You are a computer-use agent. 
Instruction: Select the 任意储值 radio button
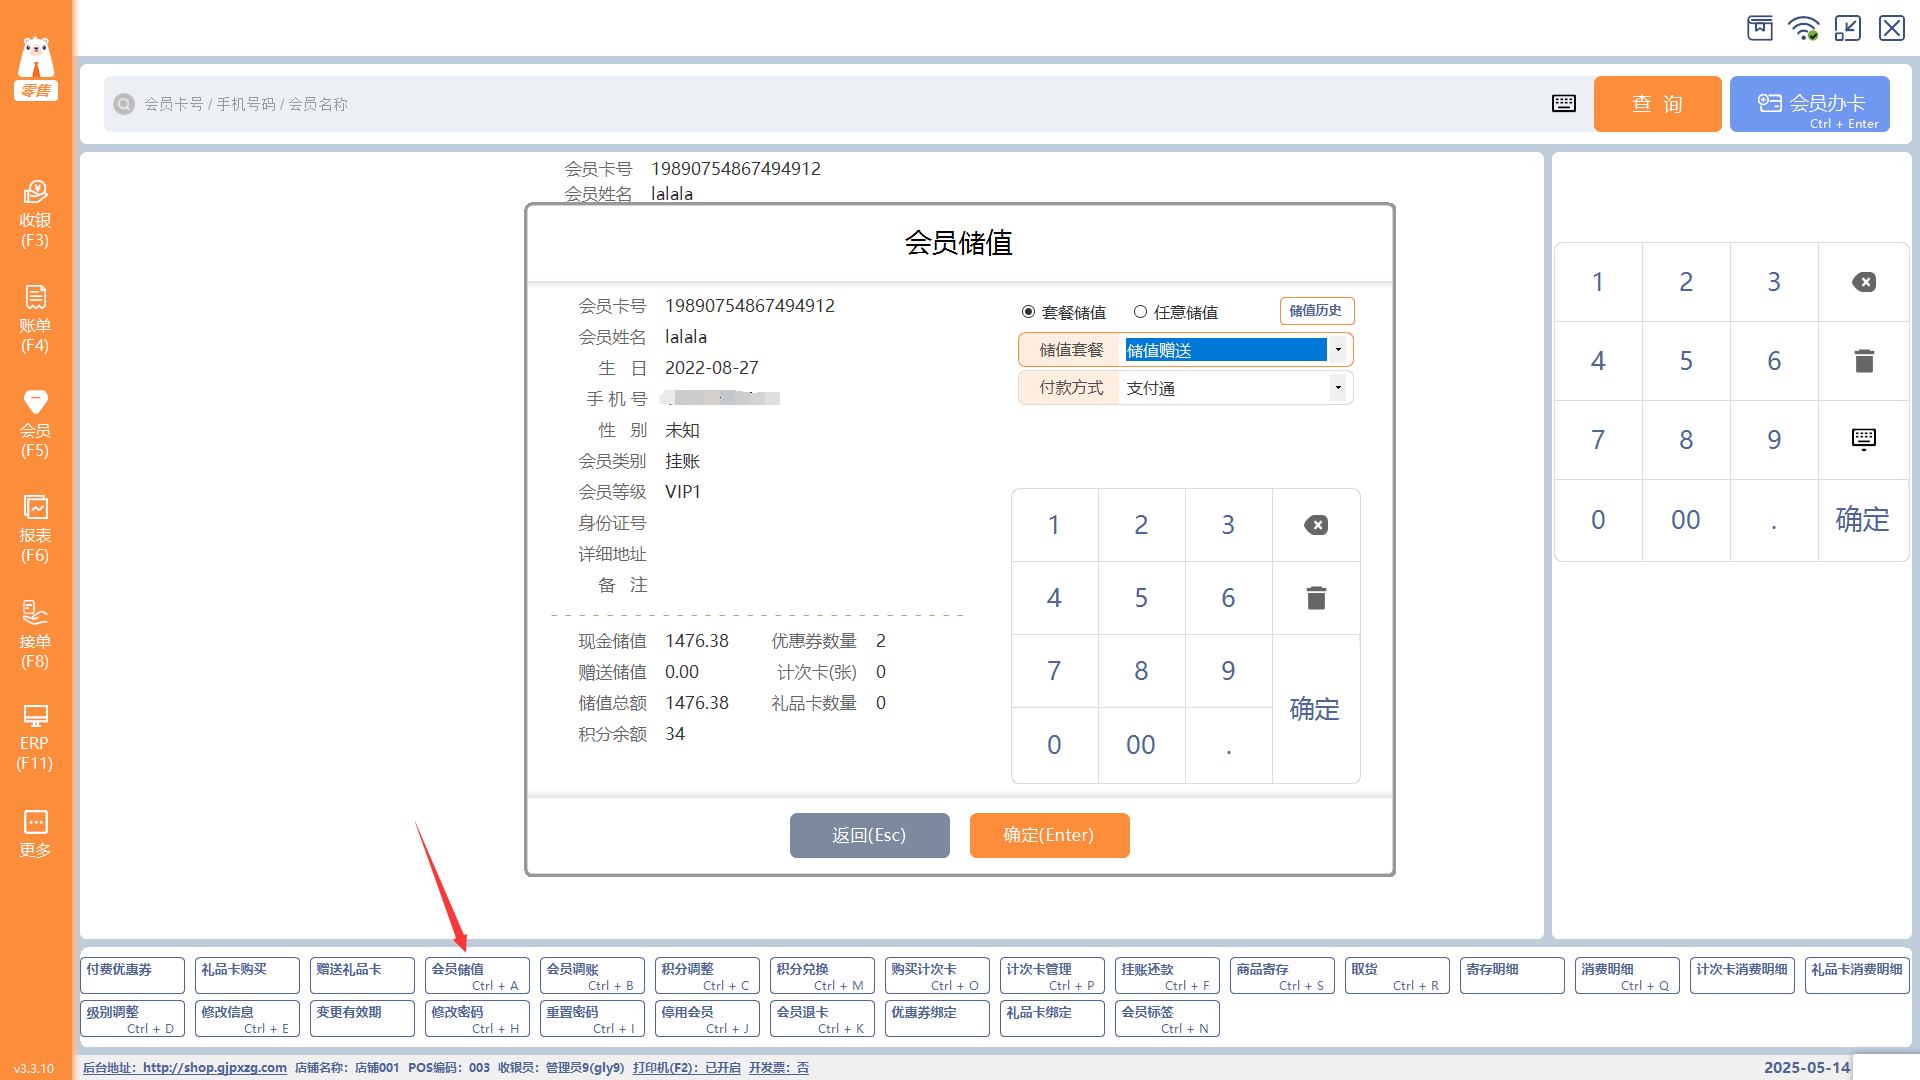(x=1140, y=312)
